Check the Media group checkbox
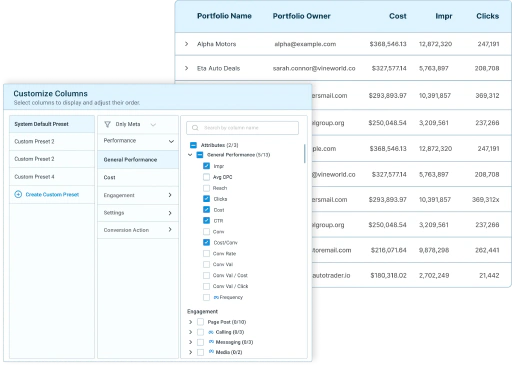 point(200,352)
